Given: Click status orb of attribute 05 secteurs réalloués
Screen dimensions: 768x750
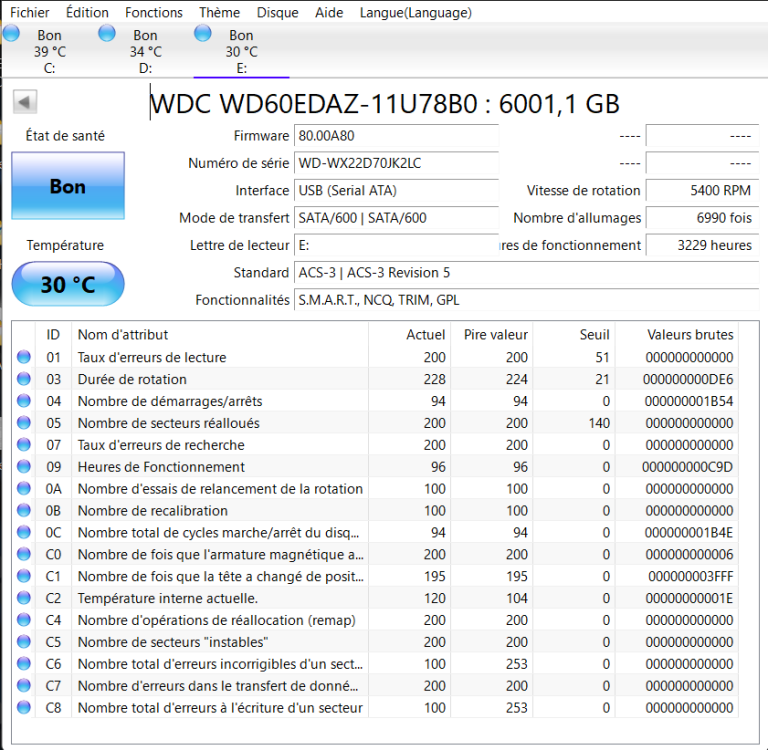Looking at the screenshot, I should point(24,423).
